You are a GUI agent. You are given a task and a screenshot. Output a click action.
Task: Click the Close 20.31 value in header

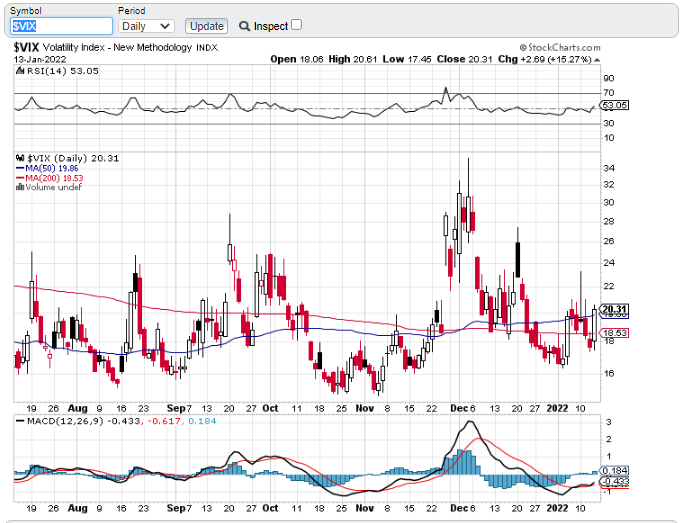(464, 59)
